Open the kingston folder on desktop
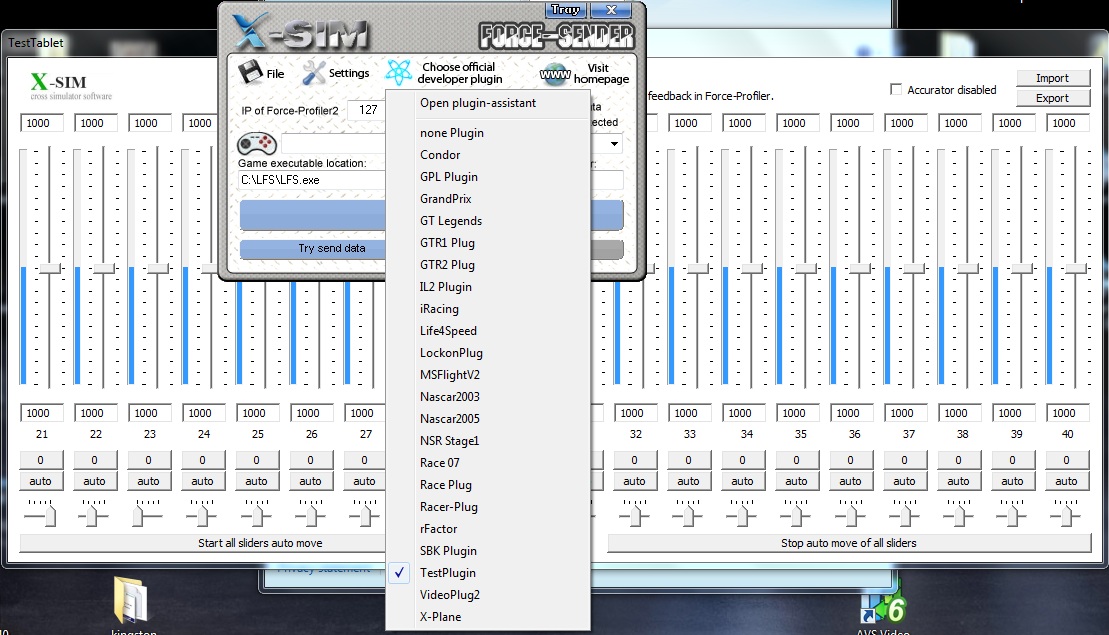The height and width of the screenshot is (635, 1109). point(132,600)
